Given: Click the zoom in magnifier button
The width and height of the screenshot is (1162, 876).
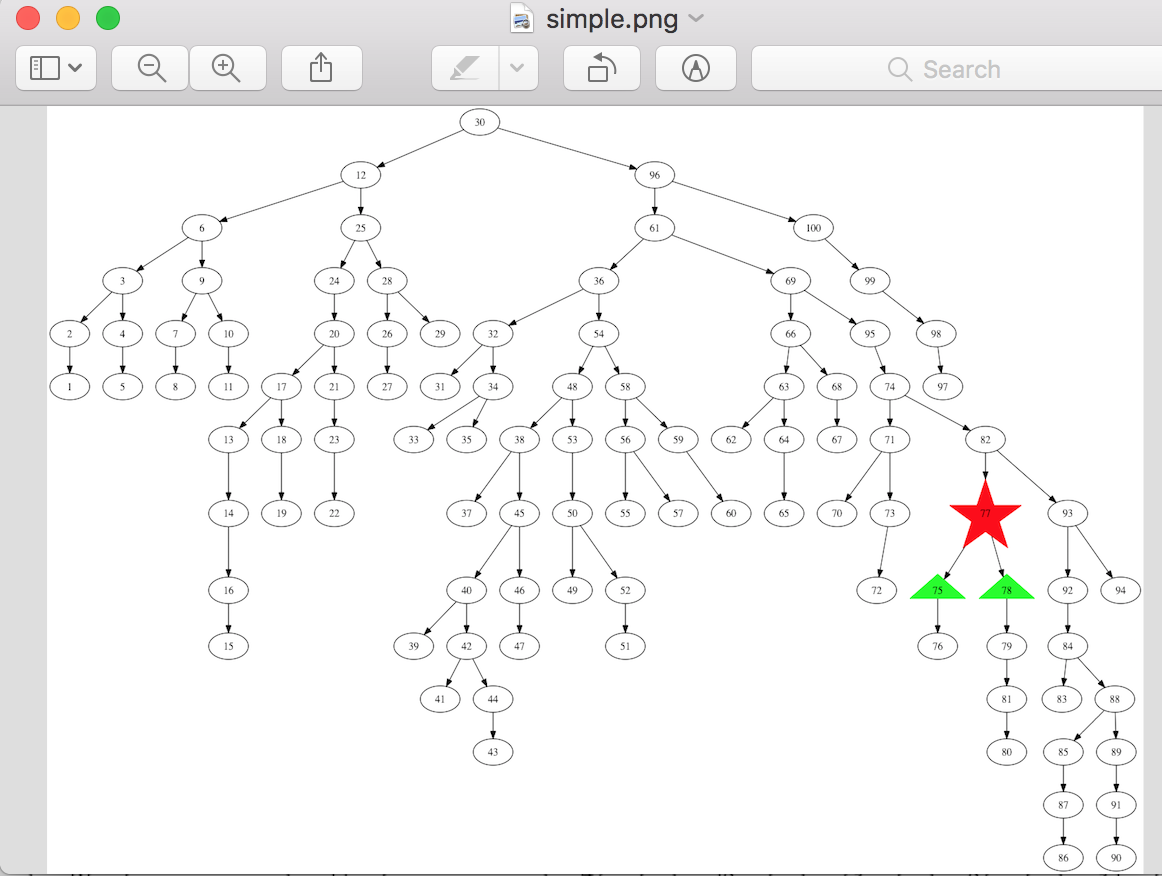Looking at the screenshot, I should coord(227,69).
